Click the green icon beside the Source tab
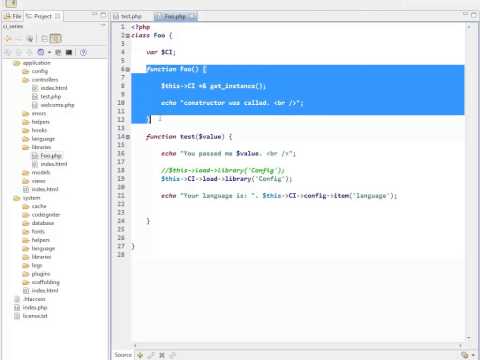The image size is (480, 360). click(x=140, y=355)
